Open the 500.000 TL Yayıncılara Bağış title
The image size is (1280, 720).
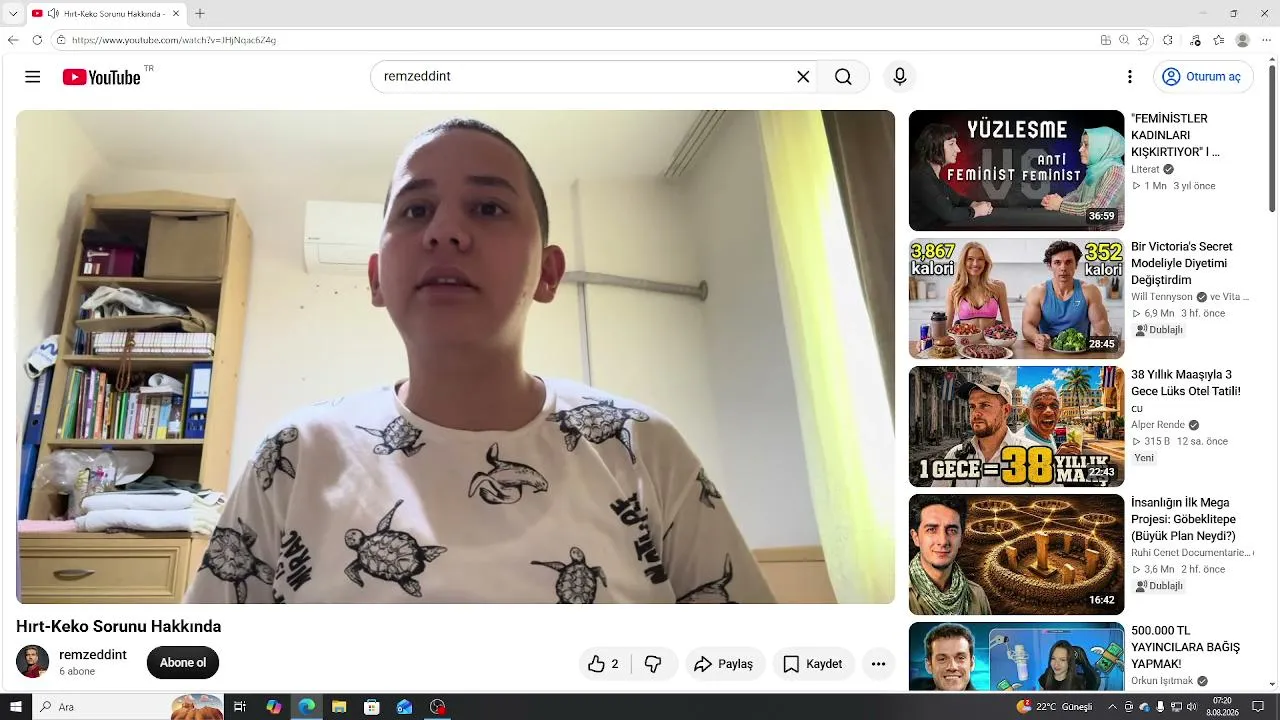1185,647
